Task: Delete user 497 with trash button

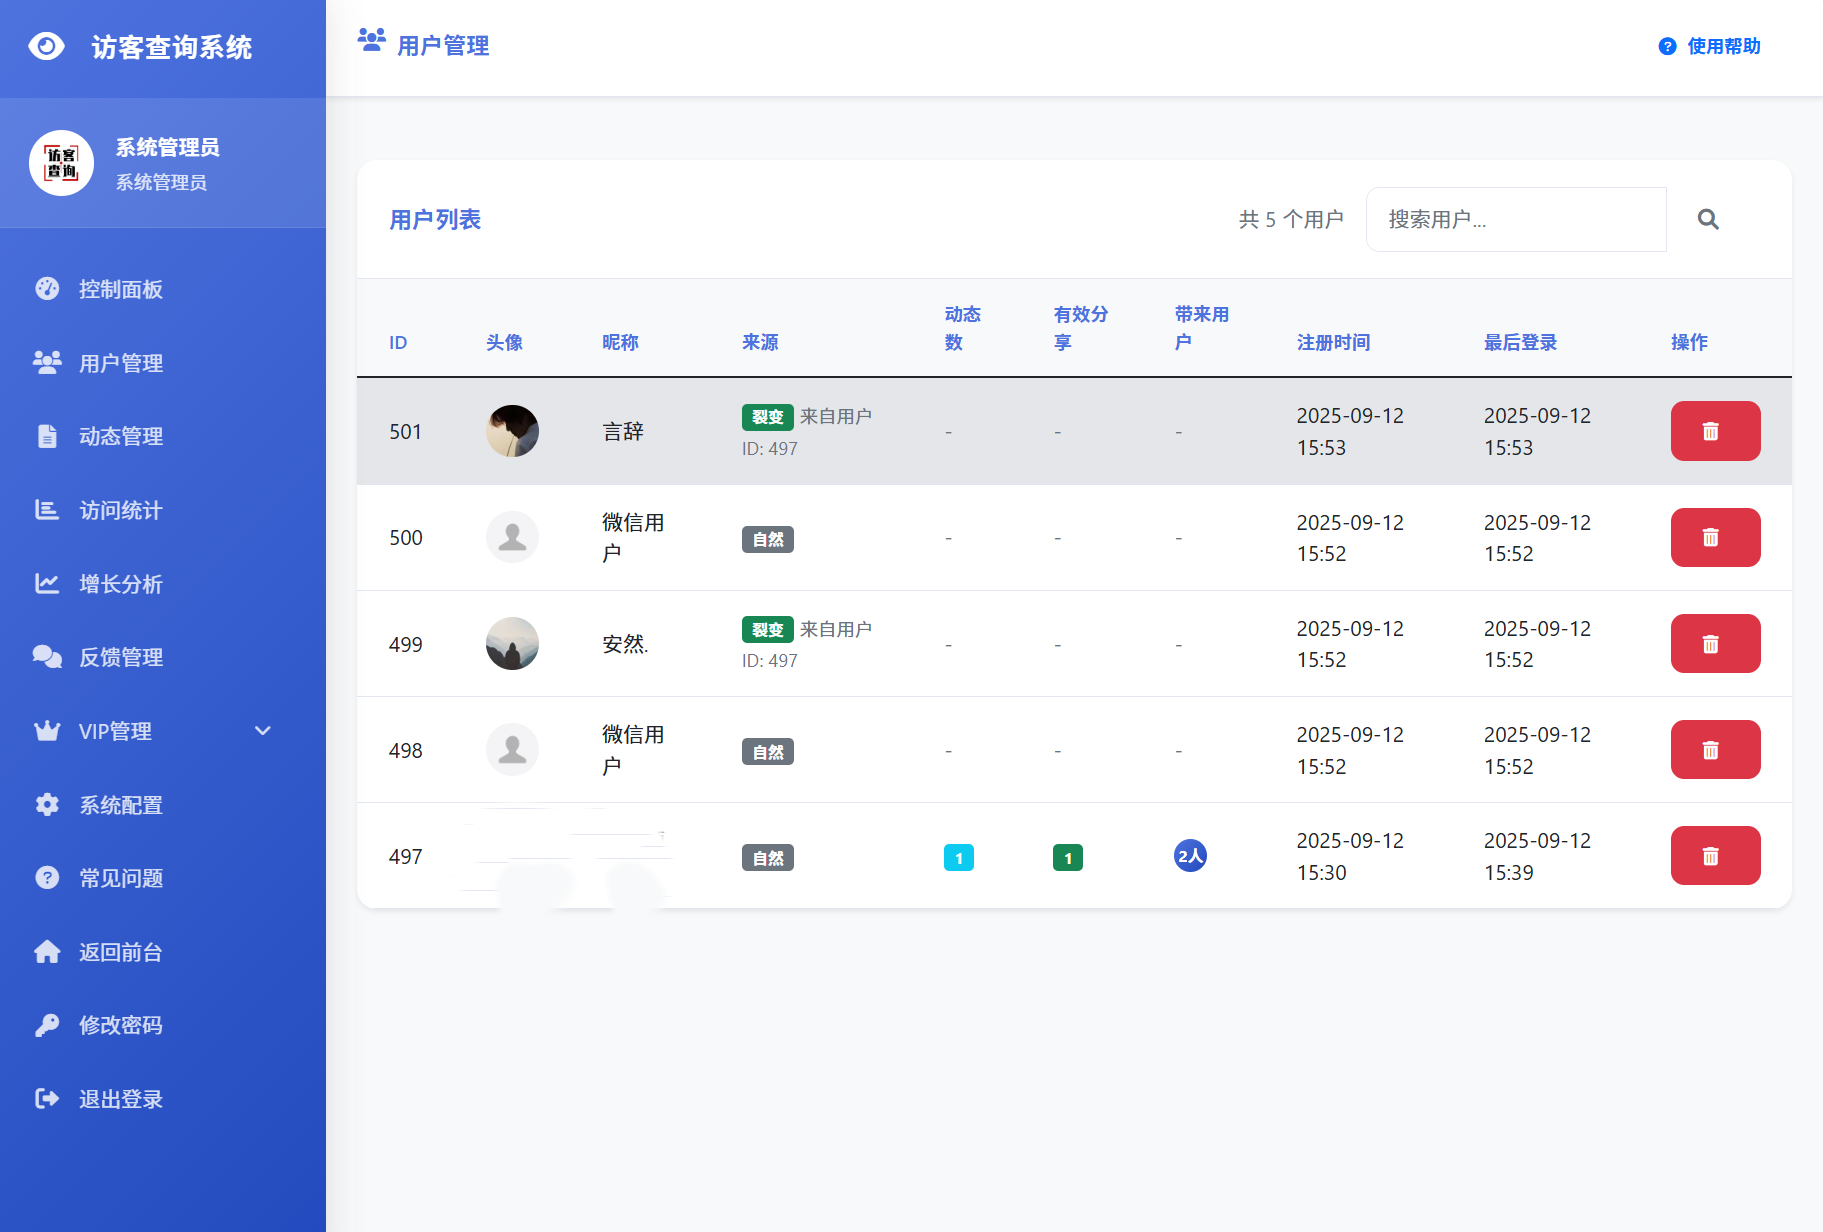Action: (1715, 856)
